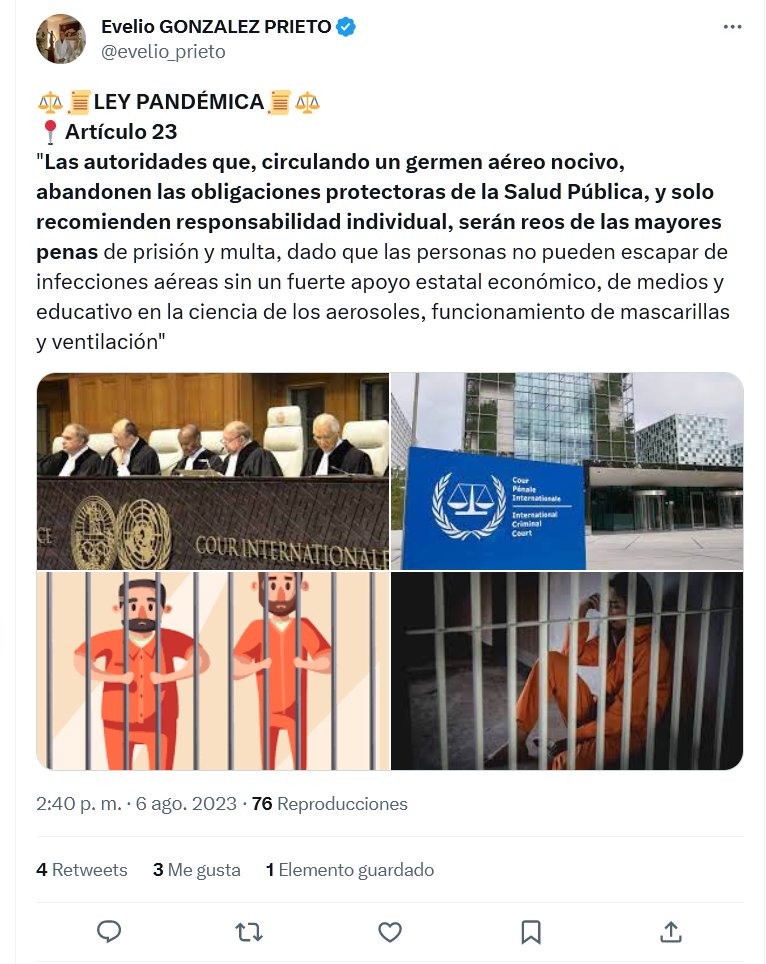
Task: Open the cartoon prisoners behind bars image
Action: tap(213, 671)
